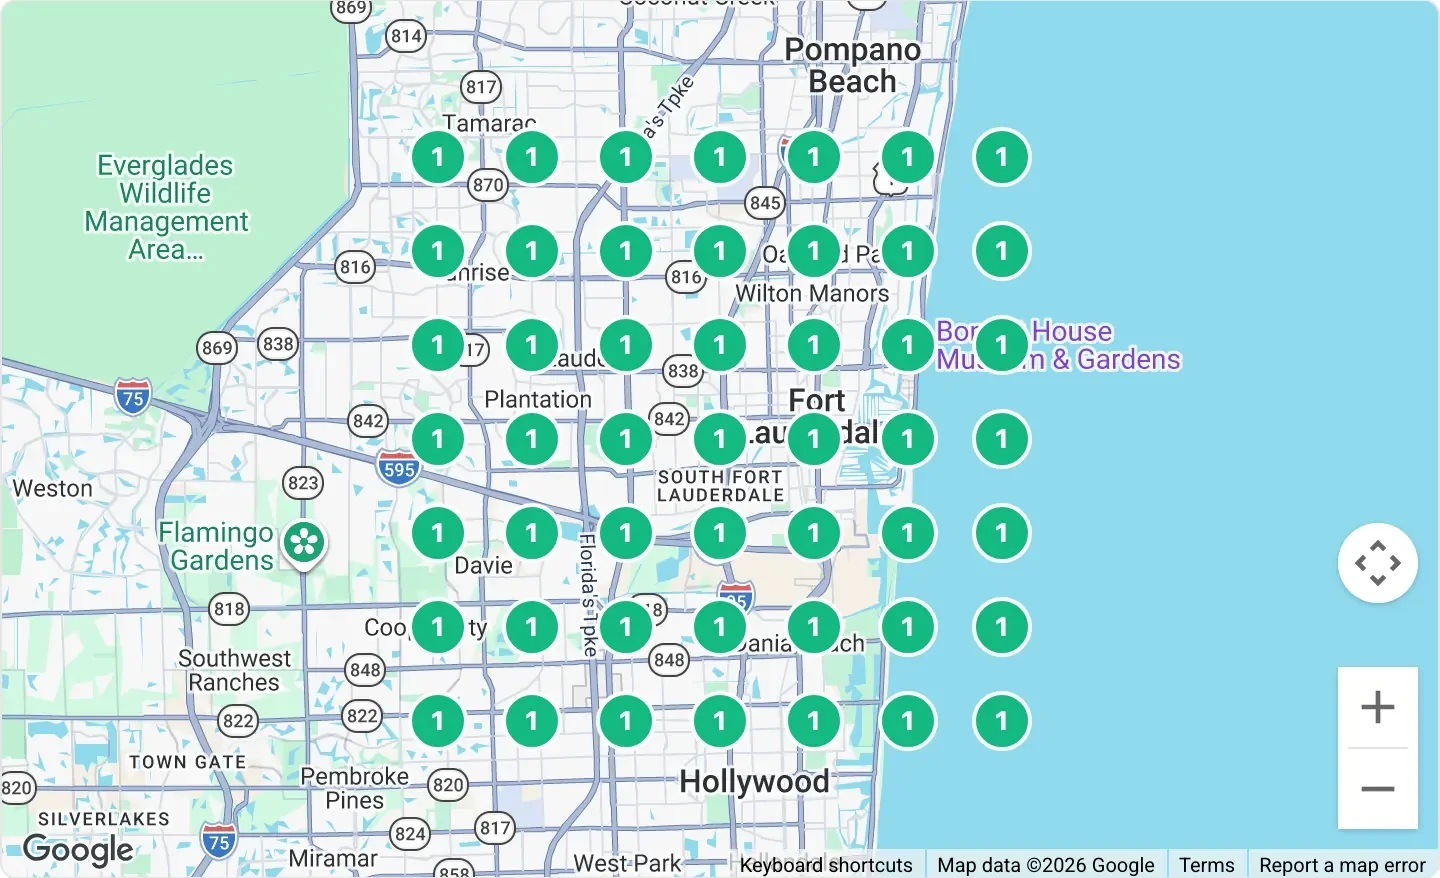Click the Everglades Wildlife Management Area label

(x=166, y=207)
